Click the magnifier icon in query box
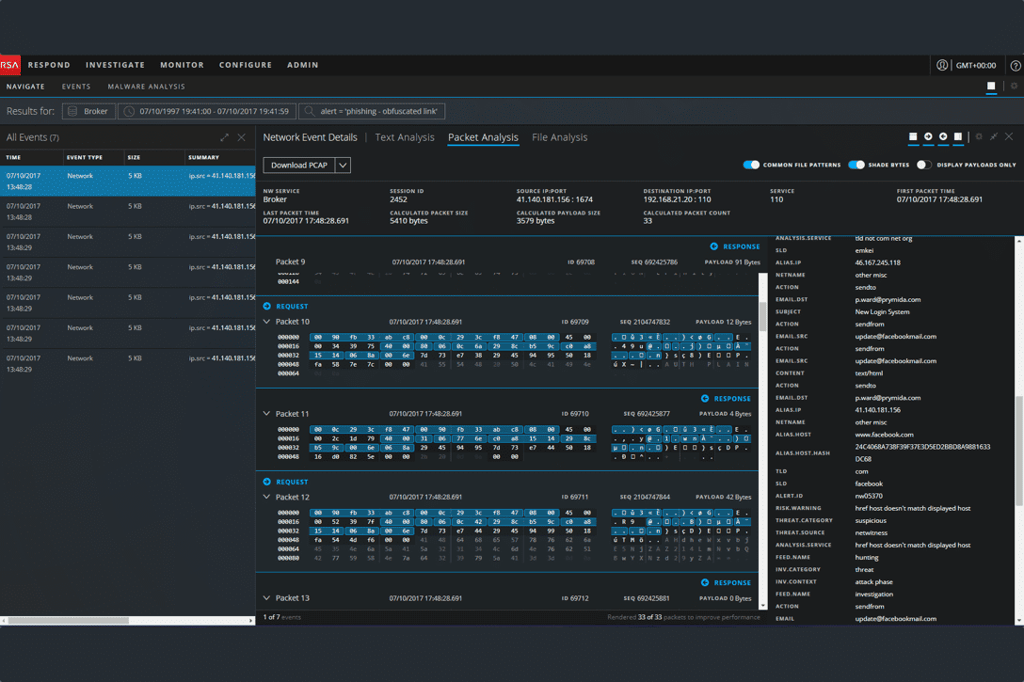This screenshot has height=682, width=1024. pos(310,112)
